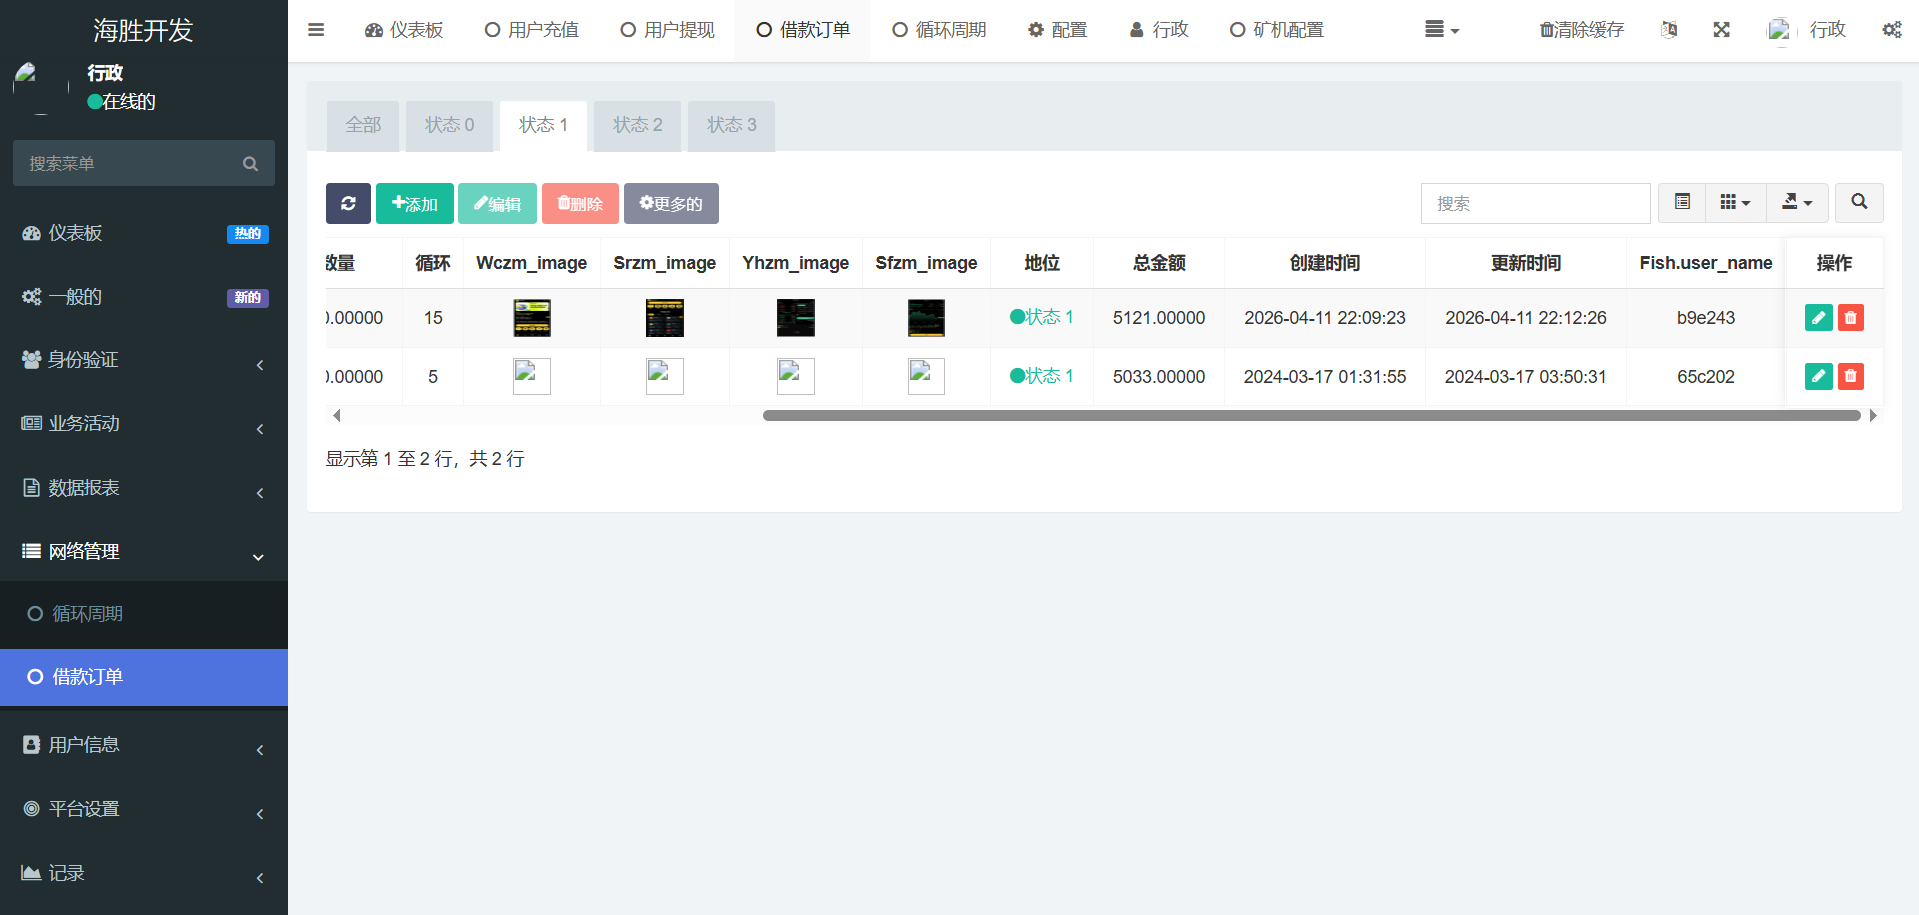The height and width of the screenshot is (915, 1919).
Task: Toggle the table view icon
Action: [x=1682, y=203]
